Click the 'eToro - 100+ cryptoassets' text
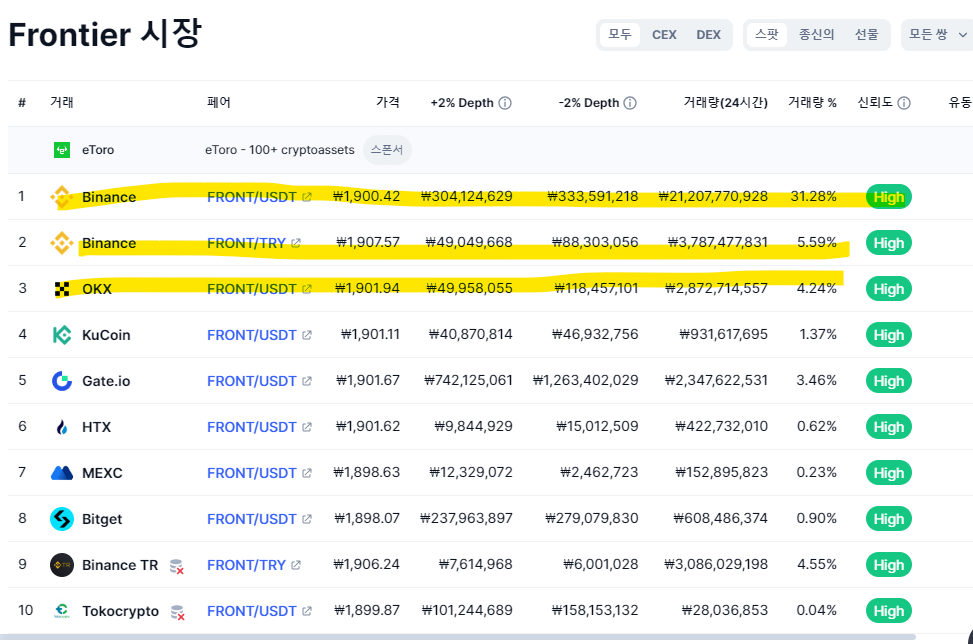973x644 pixels. click(280, 150)
